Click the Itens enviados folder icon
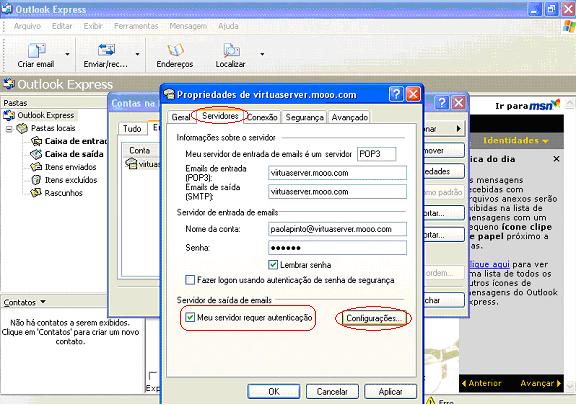 pyautogui.click(x=36, y=167)
